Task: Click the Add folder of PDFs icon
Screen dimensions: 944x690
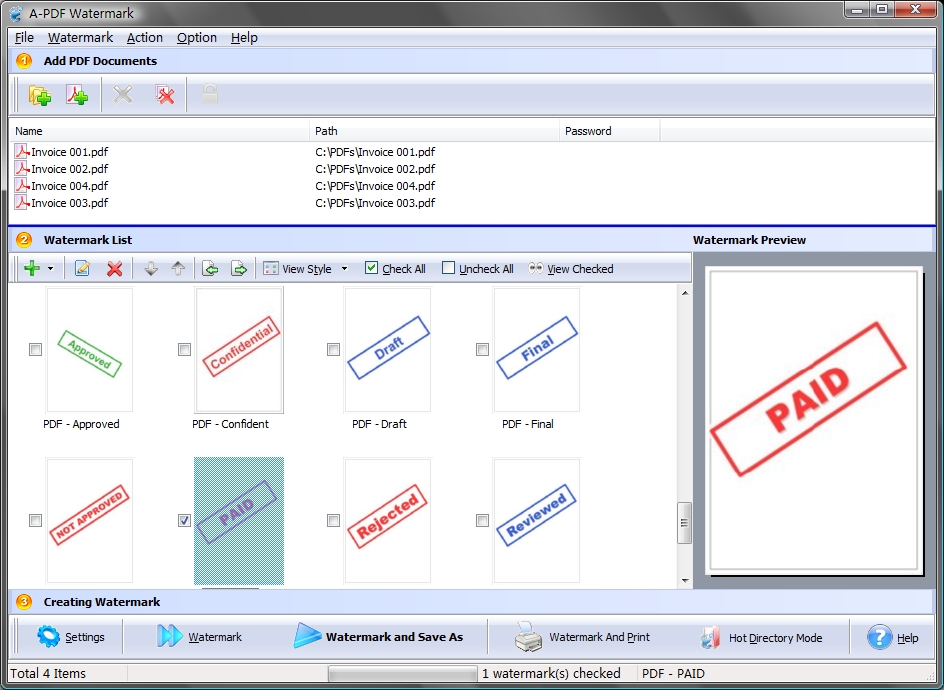Action: point(39,94)
